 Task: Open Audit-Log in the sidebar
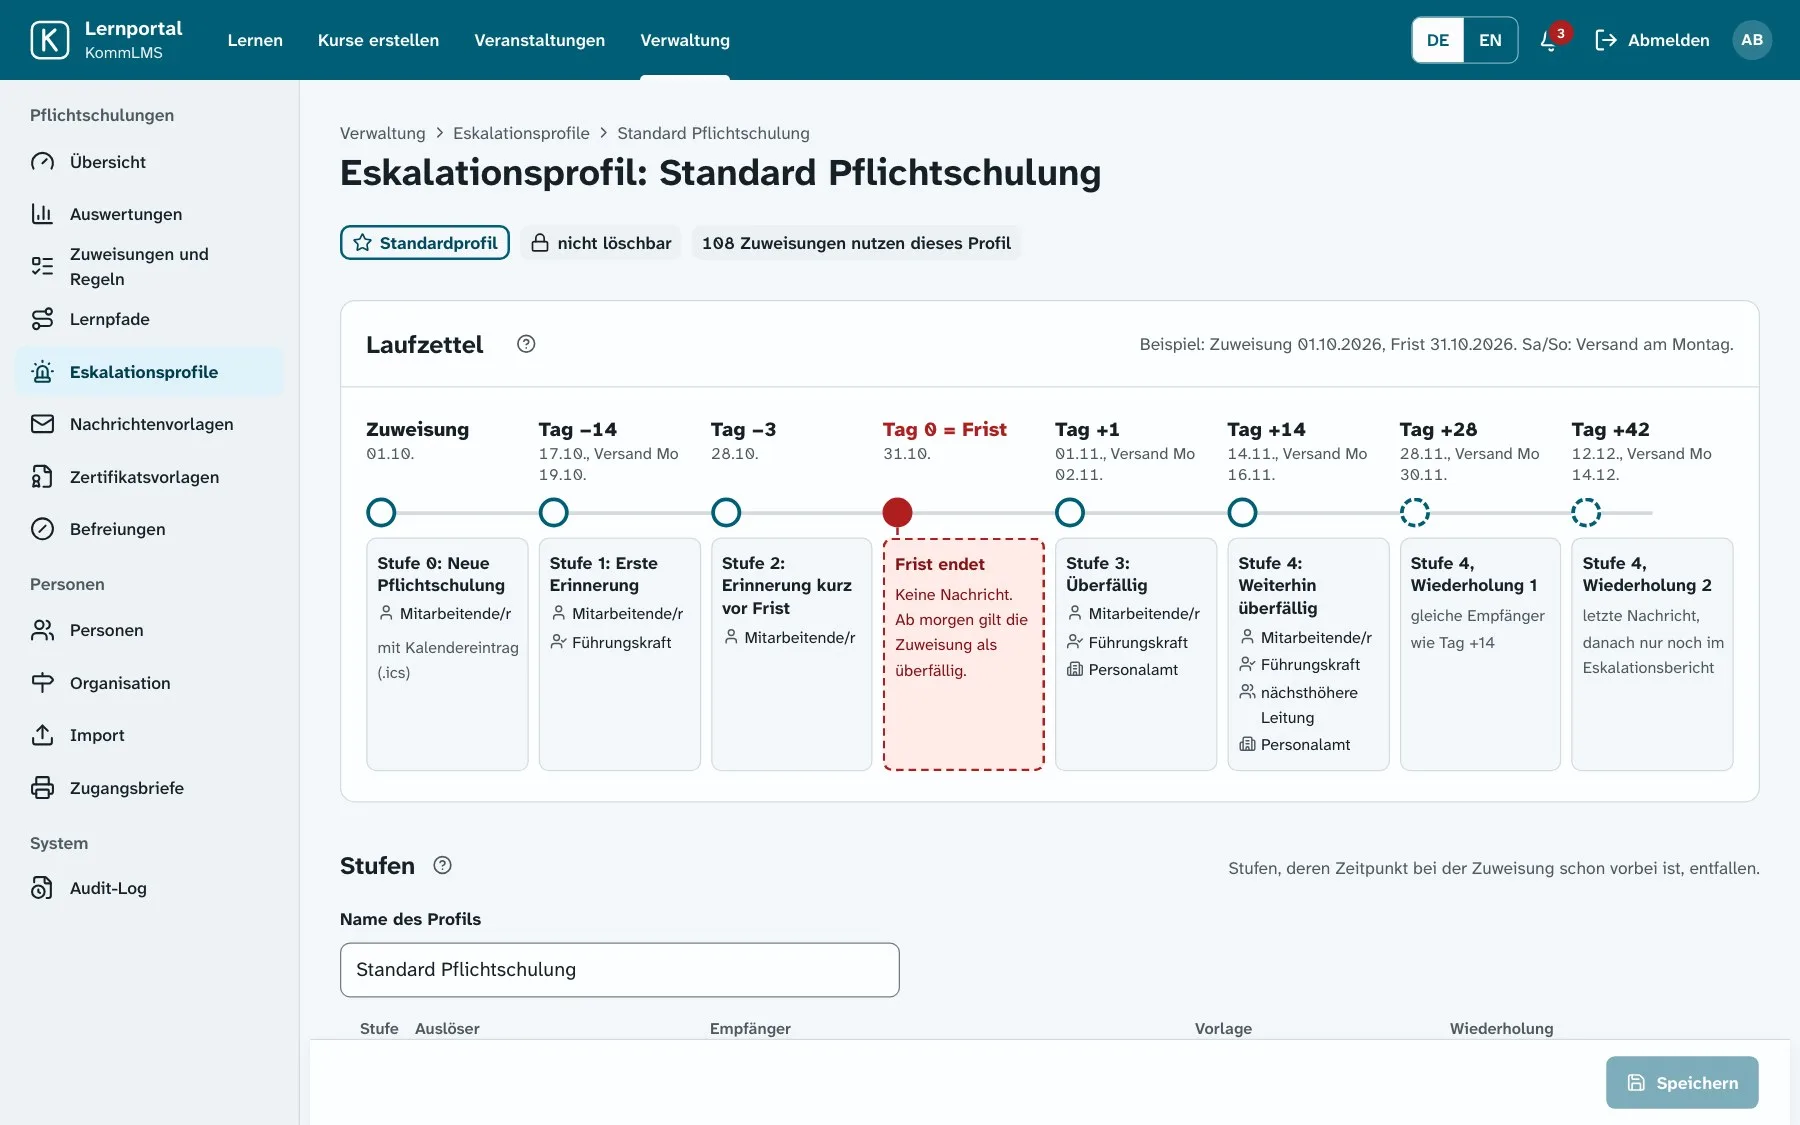tap(150, 888)
